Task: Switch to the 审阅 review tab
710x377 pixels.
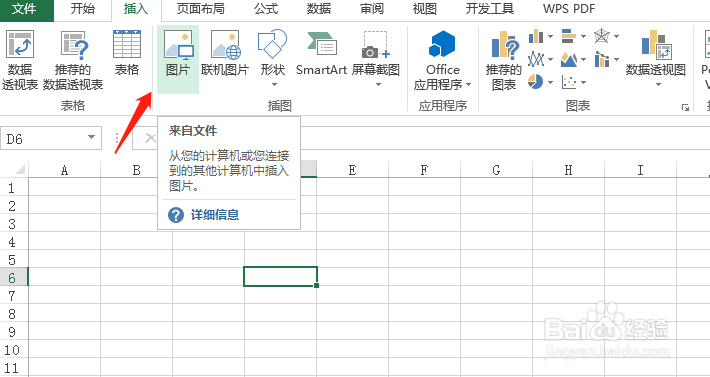Action: point(372,9)
